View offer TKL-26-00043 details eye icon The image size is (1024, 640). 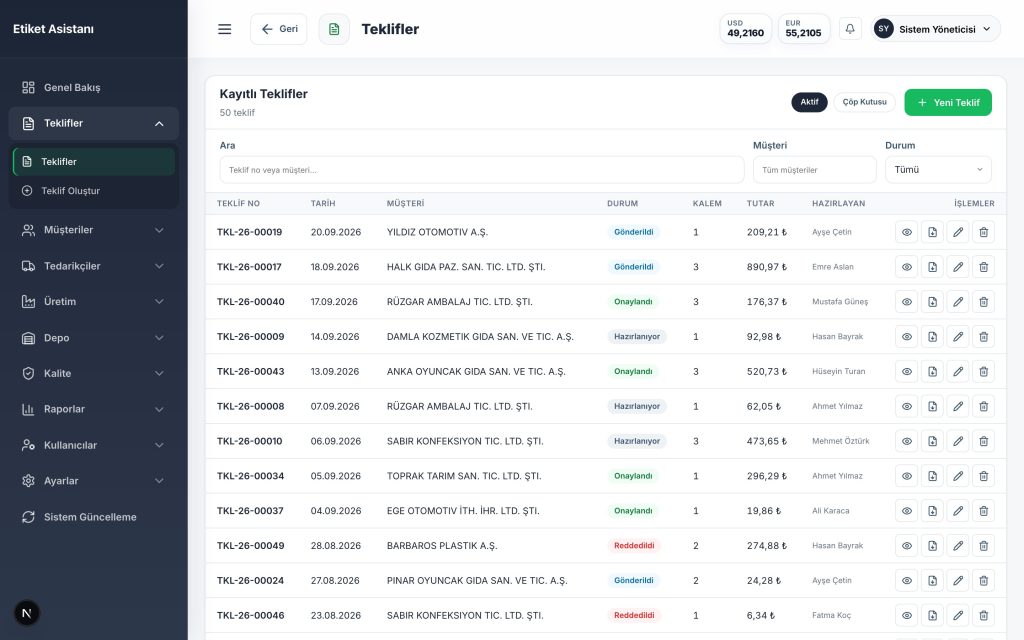(x=906, y=372)
